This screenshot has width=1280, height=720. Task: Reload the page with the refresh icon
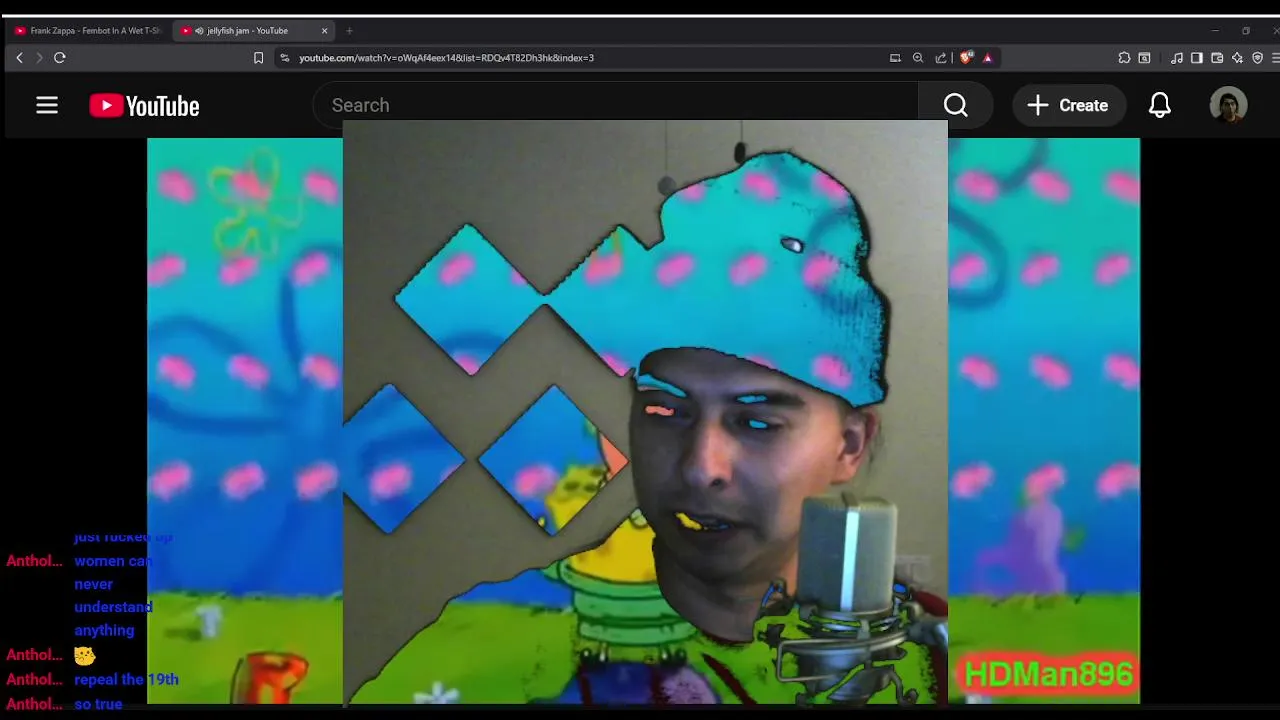tap(60, 58)
